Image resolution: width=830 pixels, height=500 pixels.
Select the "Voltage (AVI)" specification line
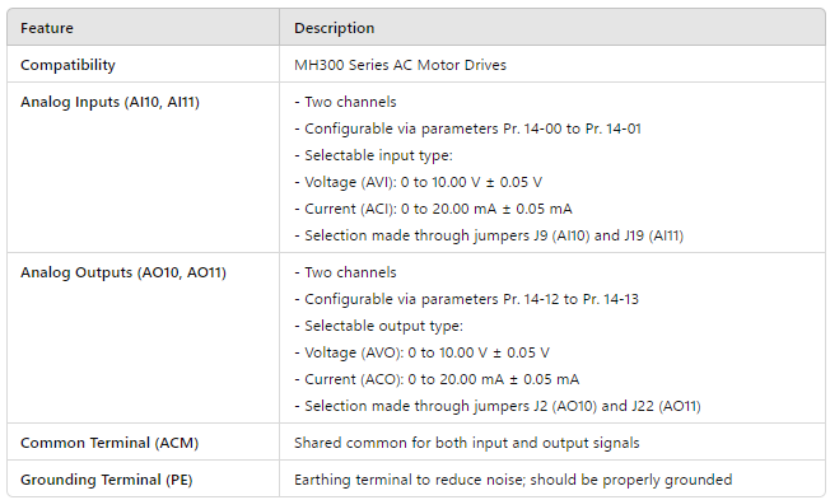(421, 182)
